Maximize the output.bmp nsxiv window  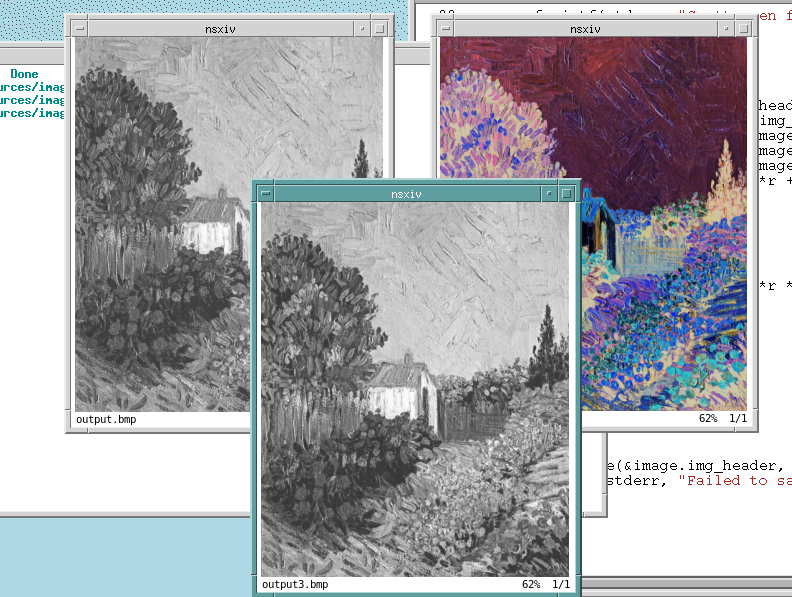(380, 29)
